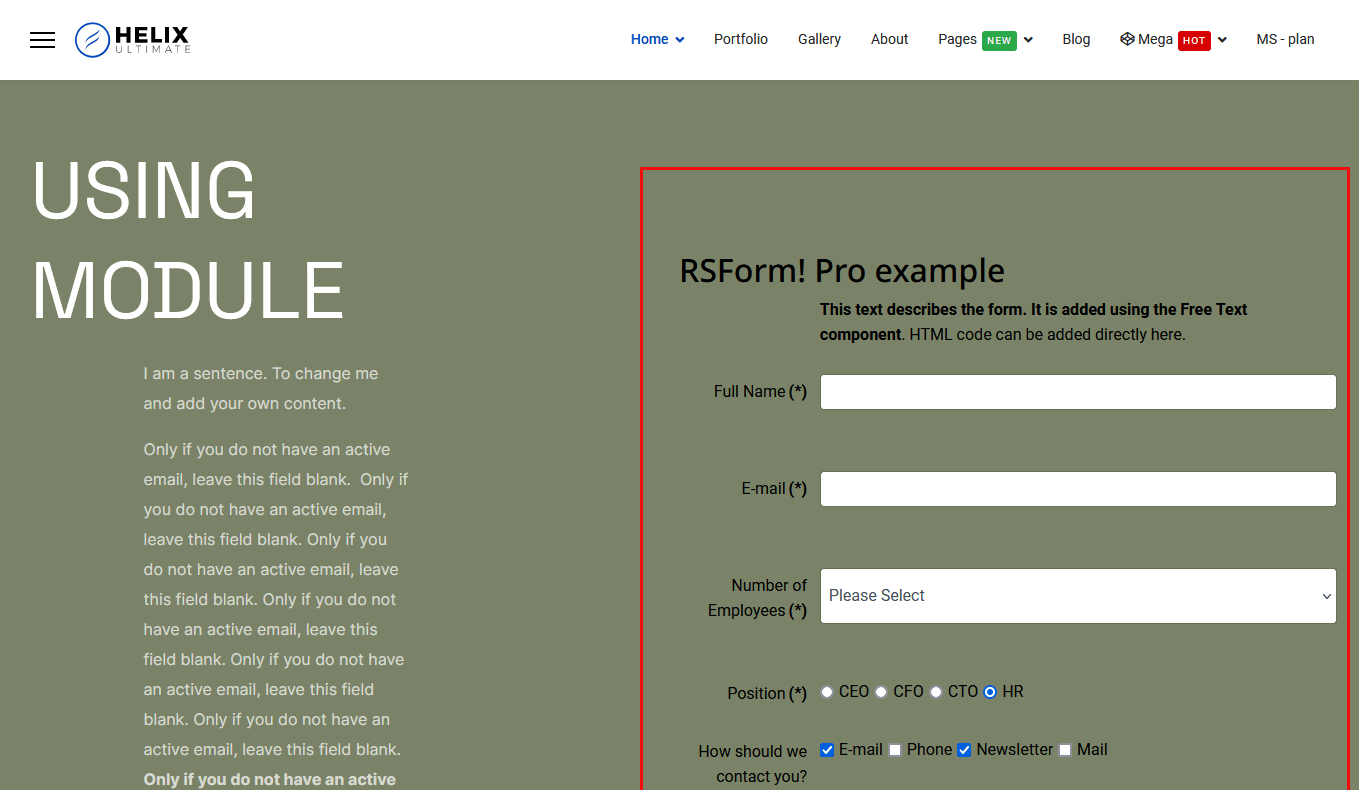Go to the Gallery page
The height and width of the screenshot is (790, 1359).
pyautogui.click(x=819, y=39)
